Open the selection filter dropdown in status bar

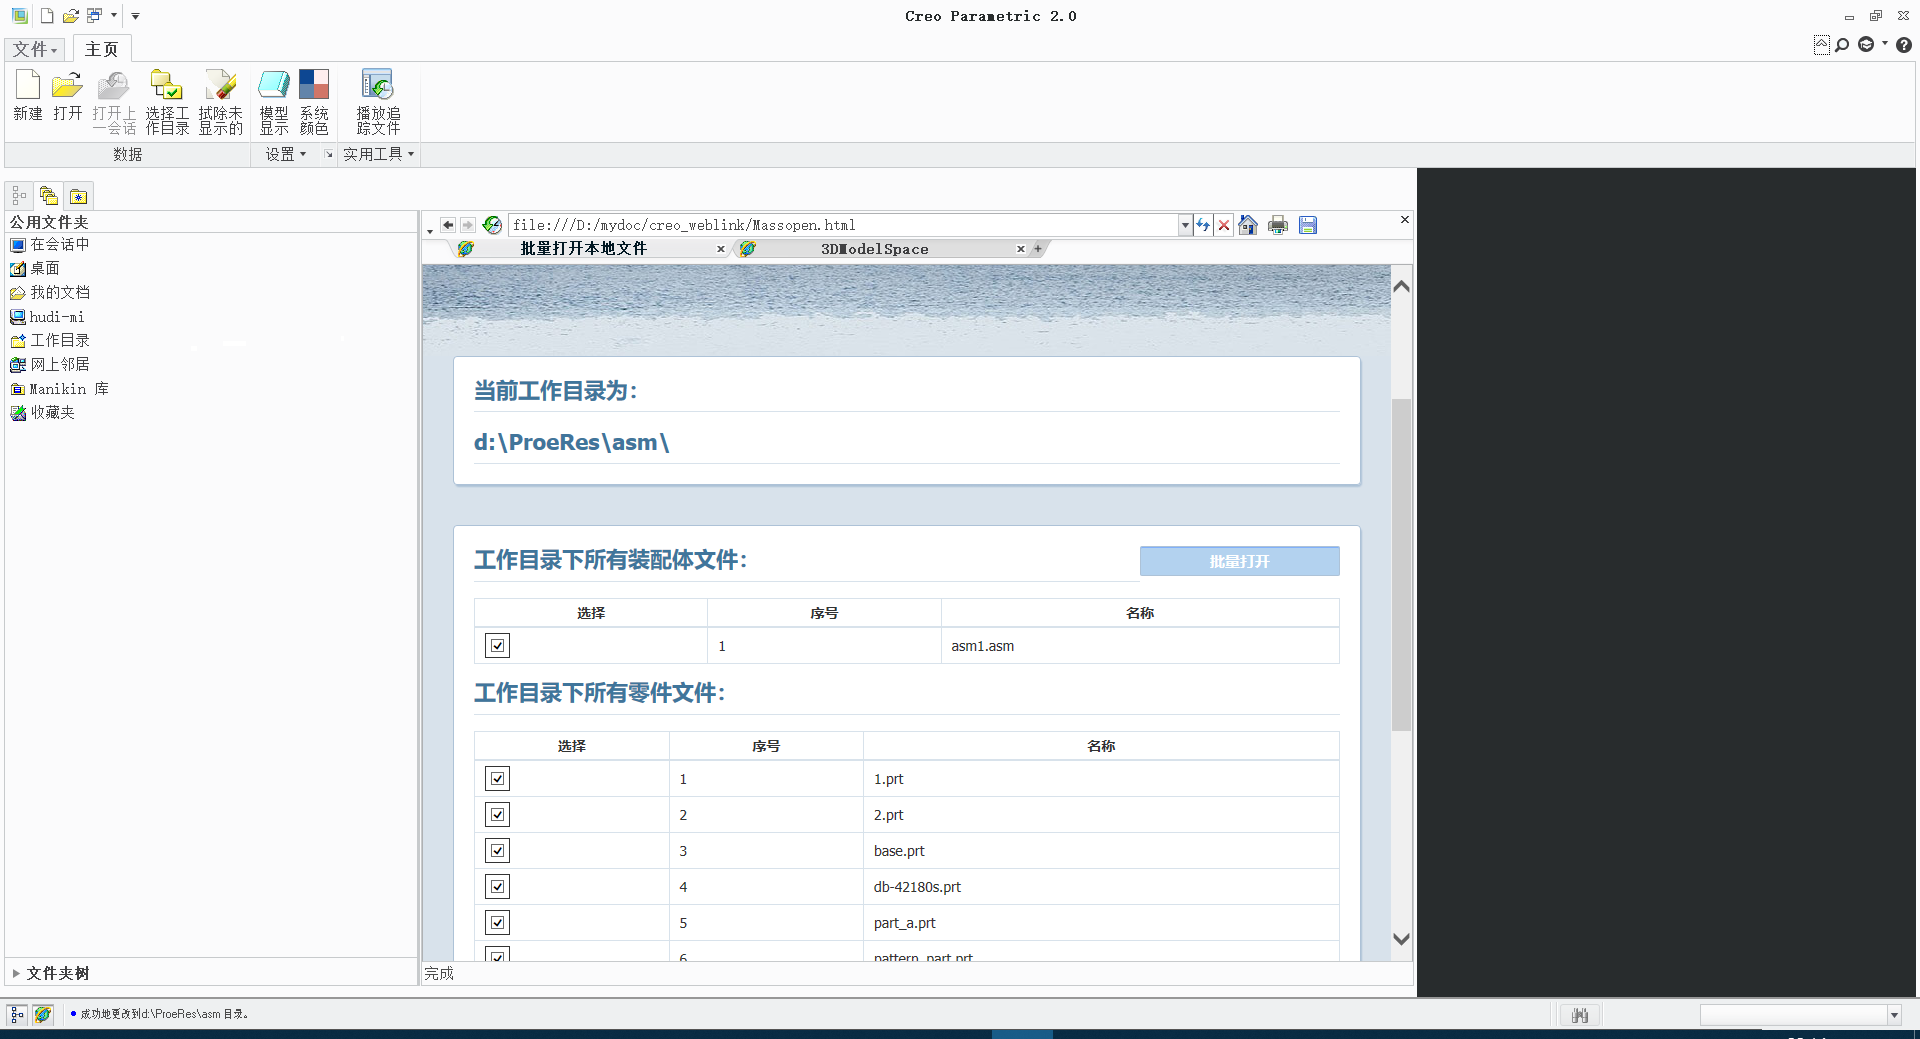coord(1894,1015)
